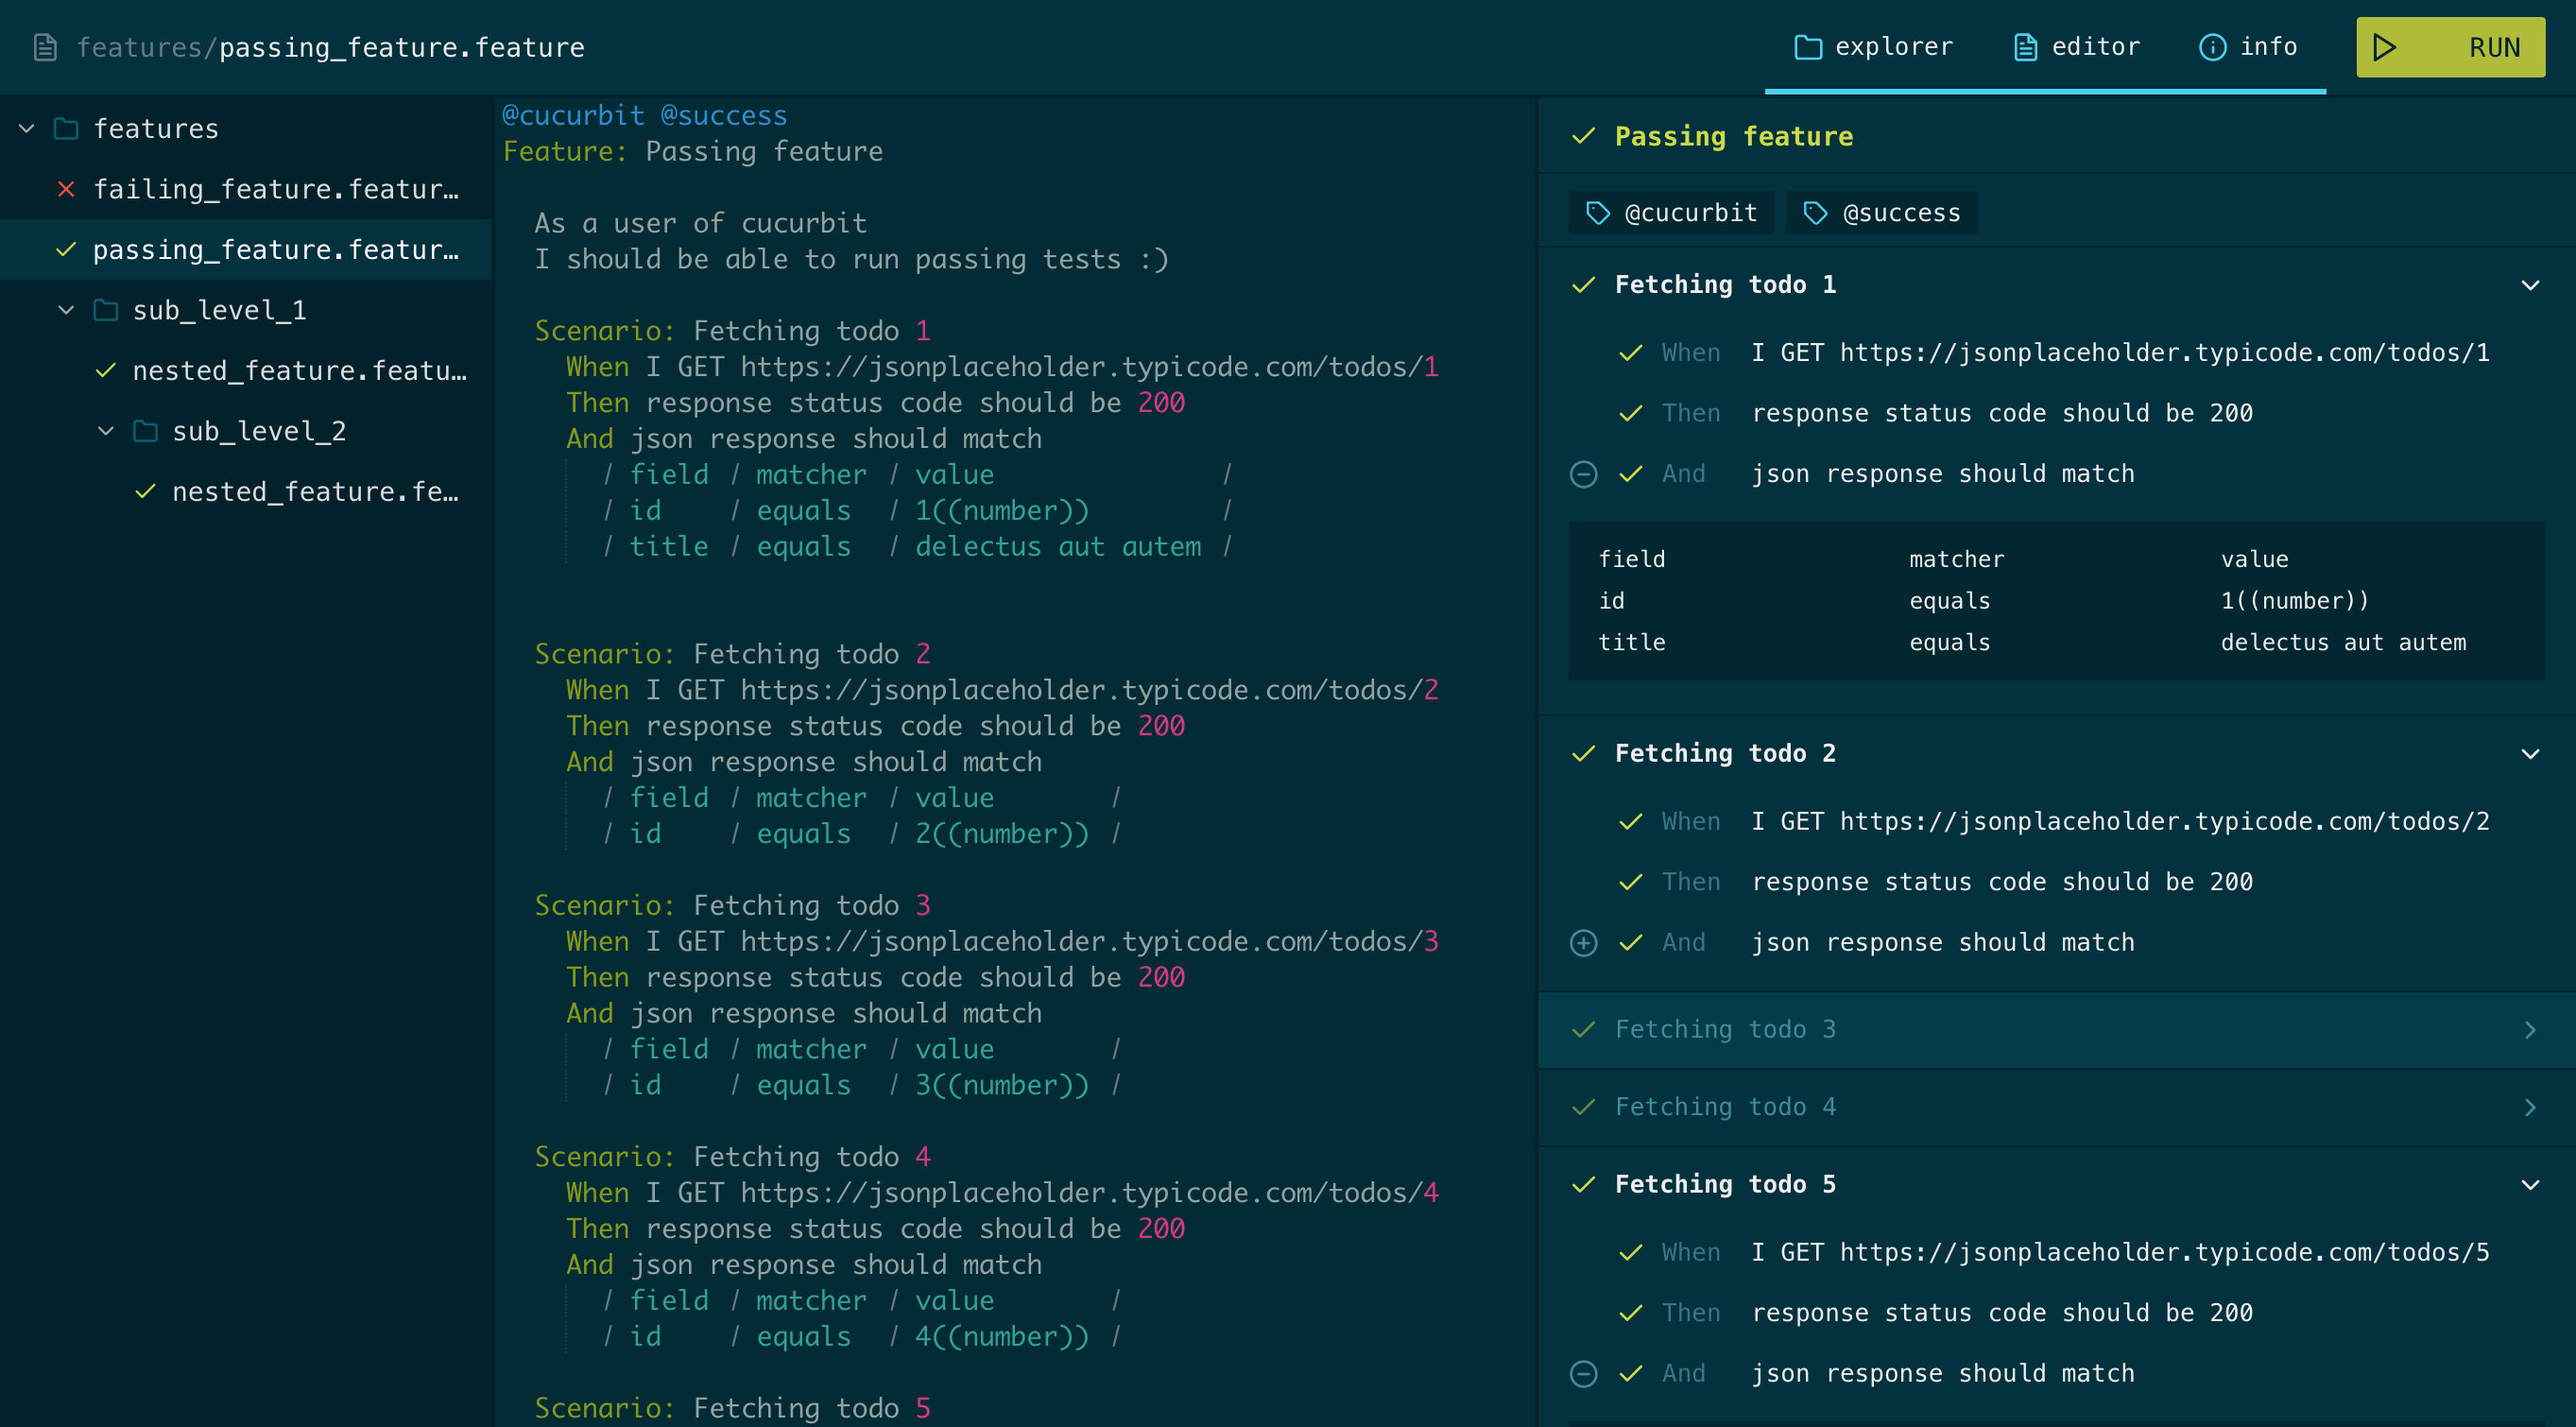The width and height of the screenshot is (2576, 1427).
Task: Expand the Fetching todo 3 scenario
Action: (x=2530, y=1030)
